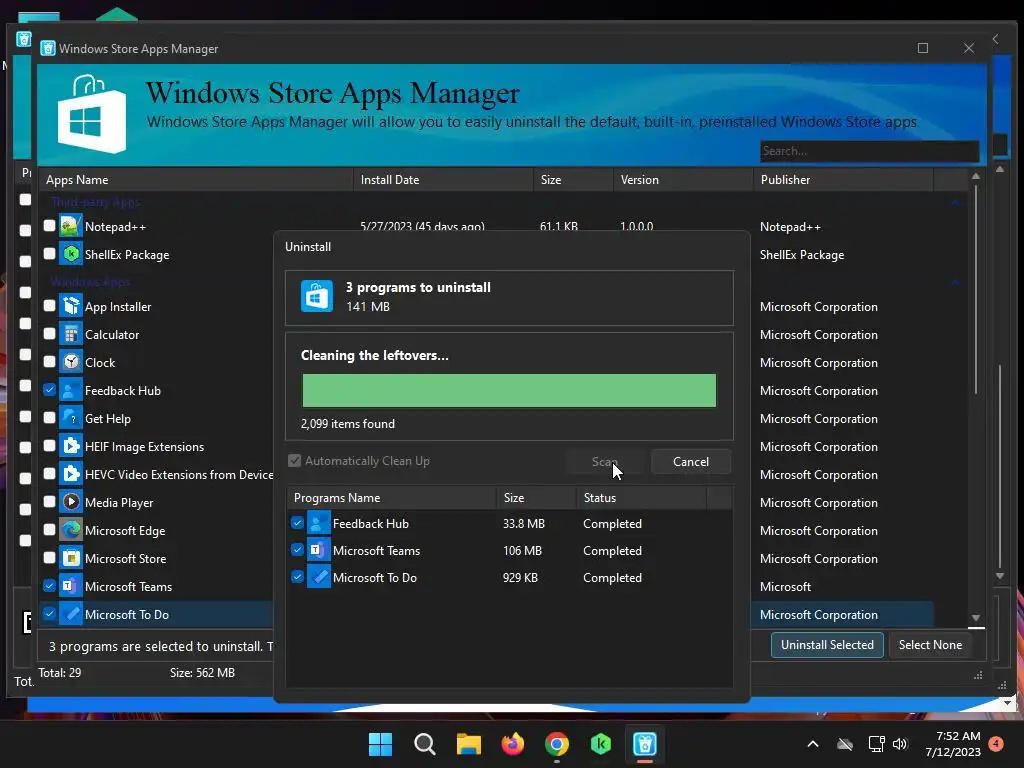Click the HEVC Video Extensions icon

[x=71, y=475]
